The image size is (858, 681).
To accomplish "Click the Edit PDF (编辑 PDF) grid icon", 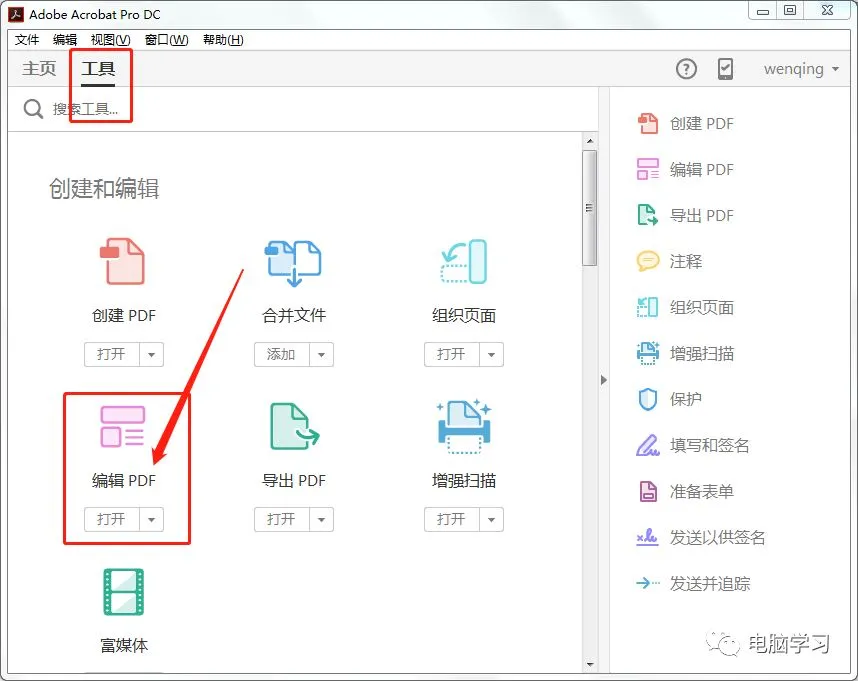I will point(123,427).
